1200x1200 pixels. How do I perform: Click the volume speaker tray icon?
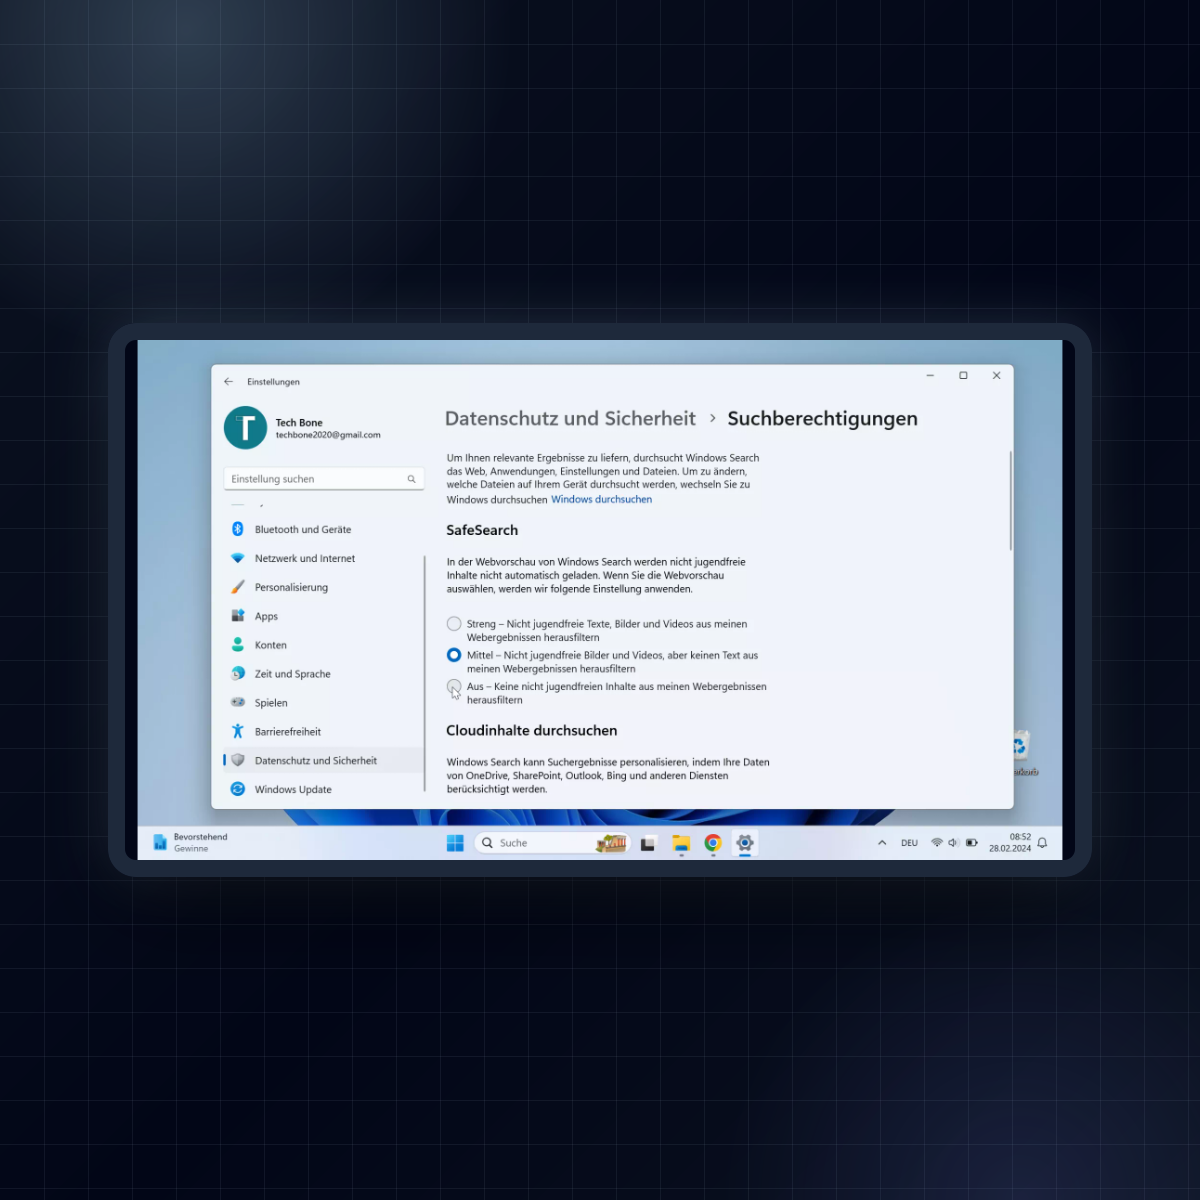(954, 843)
